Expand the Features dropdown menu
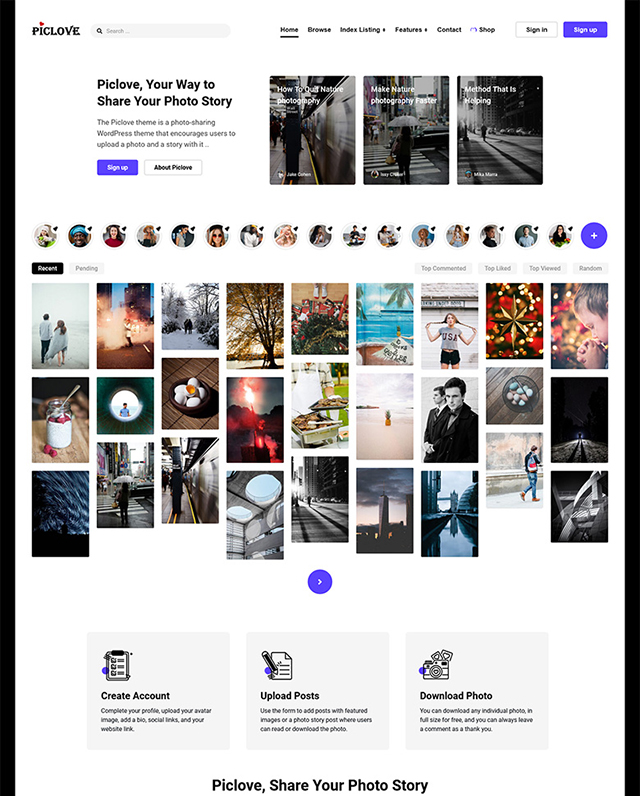Image resolution: width=640 pixels, height=796 pixels. [x=411, y=30]
